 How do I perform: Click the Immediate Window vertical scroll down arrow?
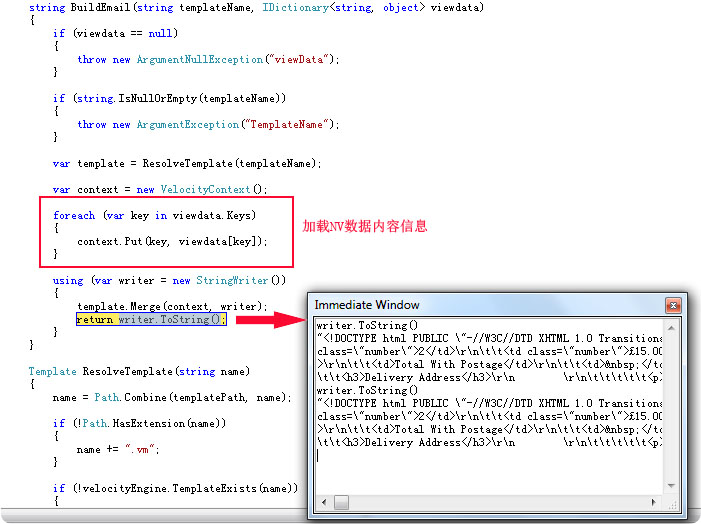[x=671, y=486]
